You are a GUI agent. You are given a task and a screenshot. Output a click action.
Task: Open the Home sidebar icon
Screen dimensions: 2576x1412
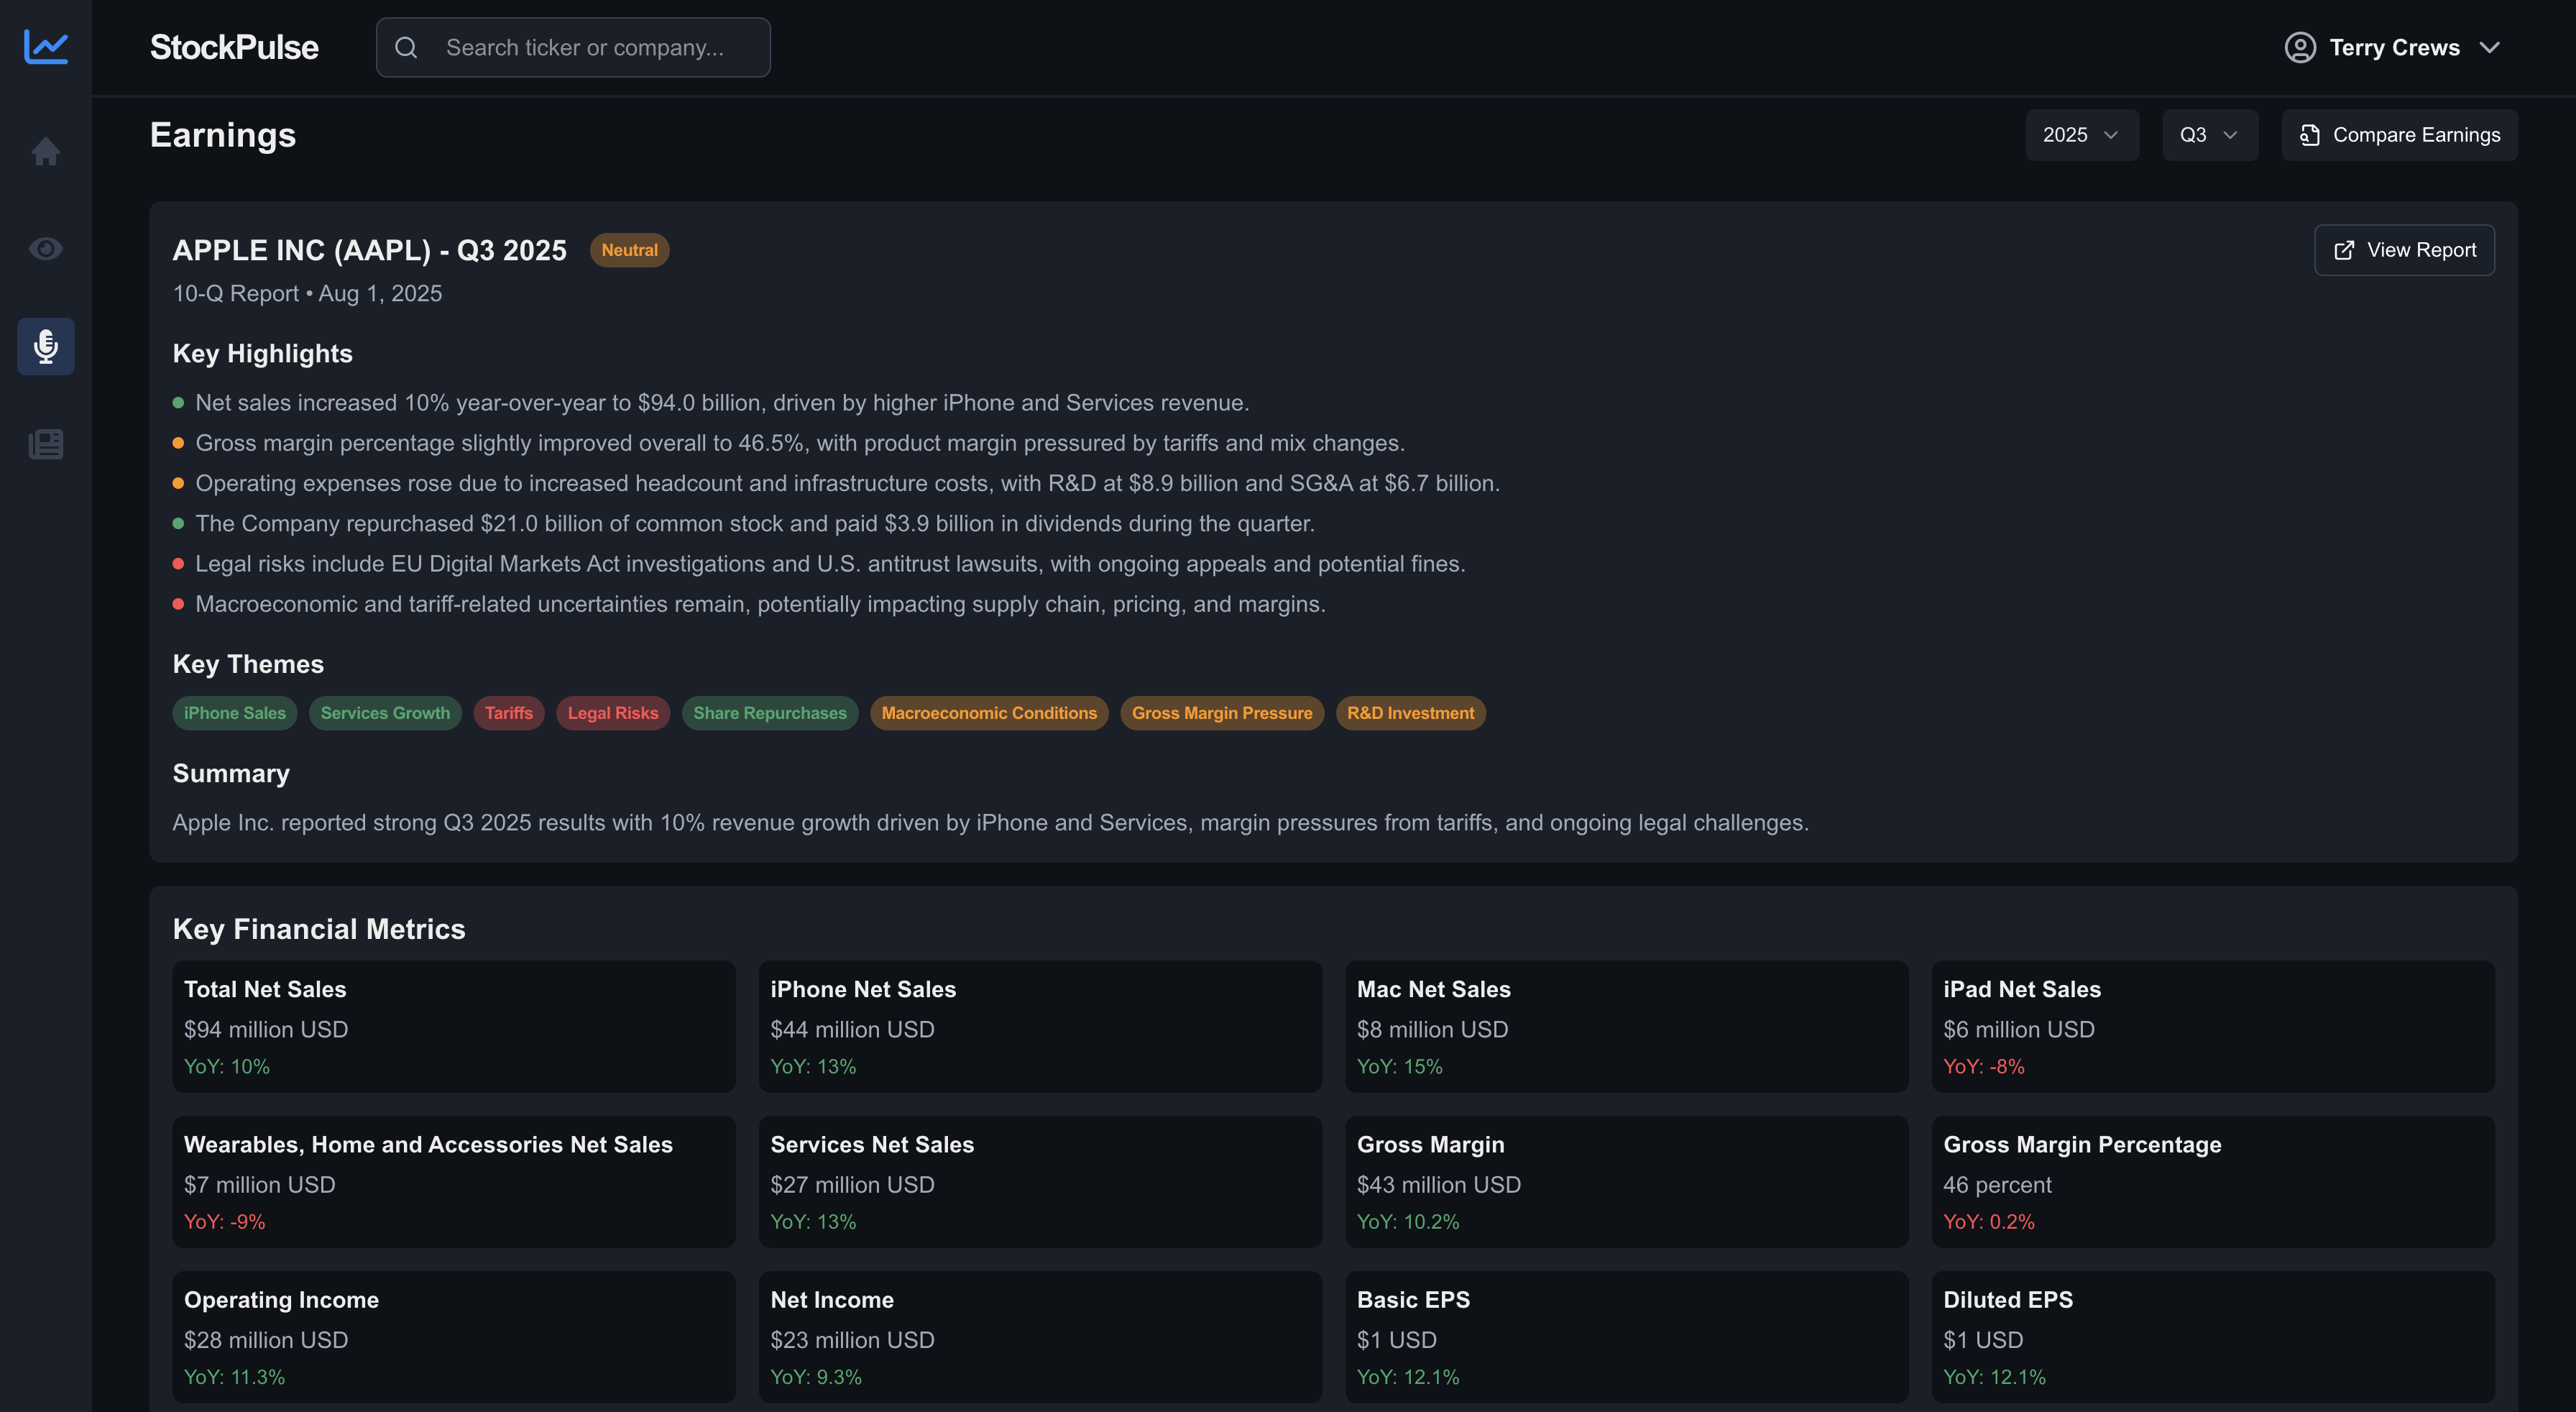46,151
